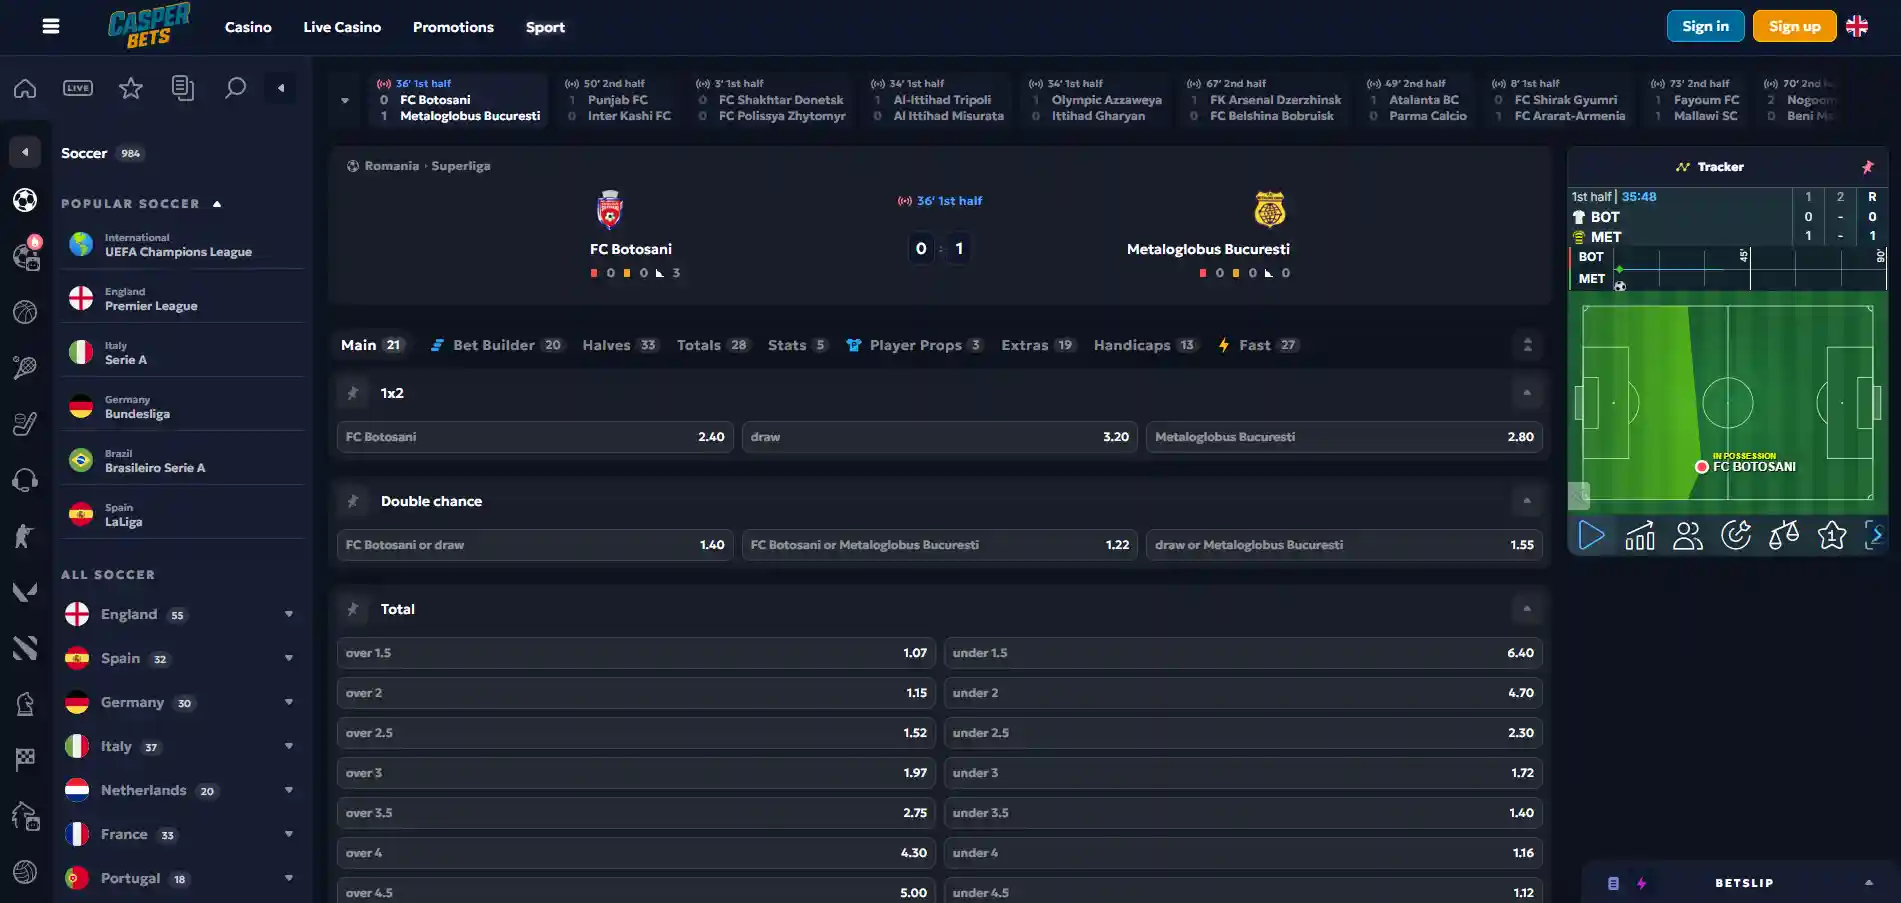Pin the Total market
The height and width of the screenshot is (903, 1901).
353,609
